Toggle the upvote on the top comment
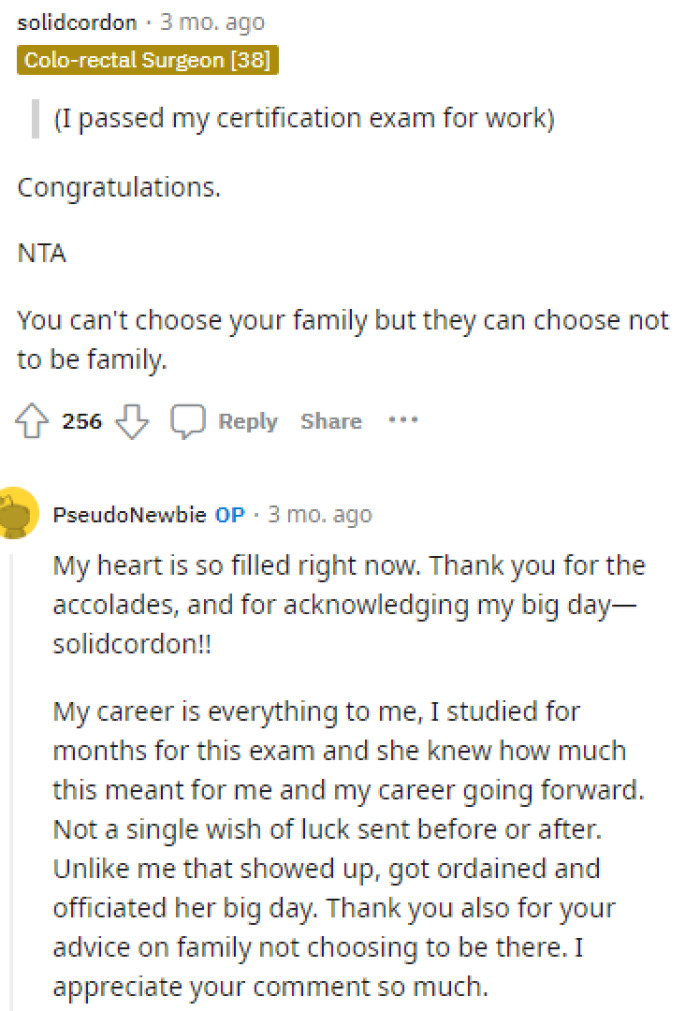Viewport: 700px width, 1011px height. pos(32,421)
